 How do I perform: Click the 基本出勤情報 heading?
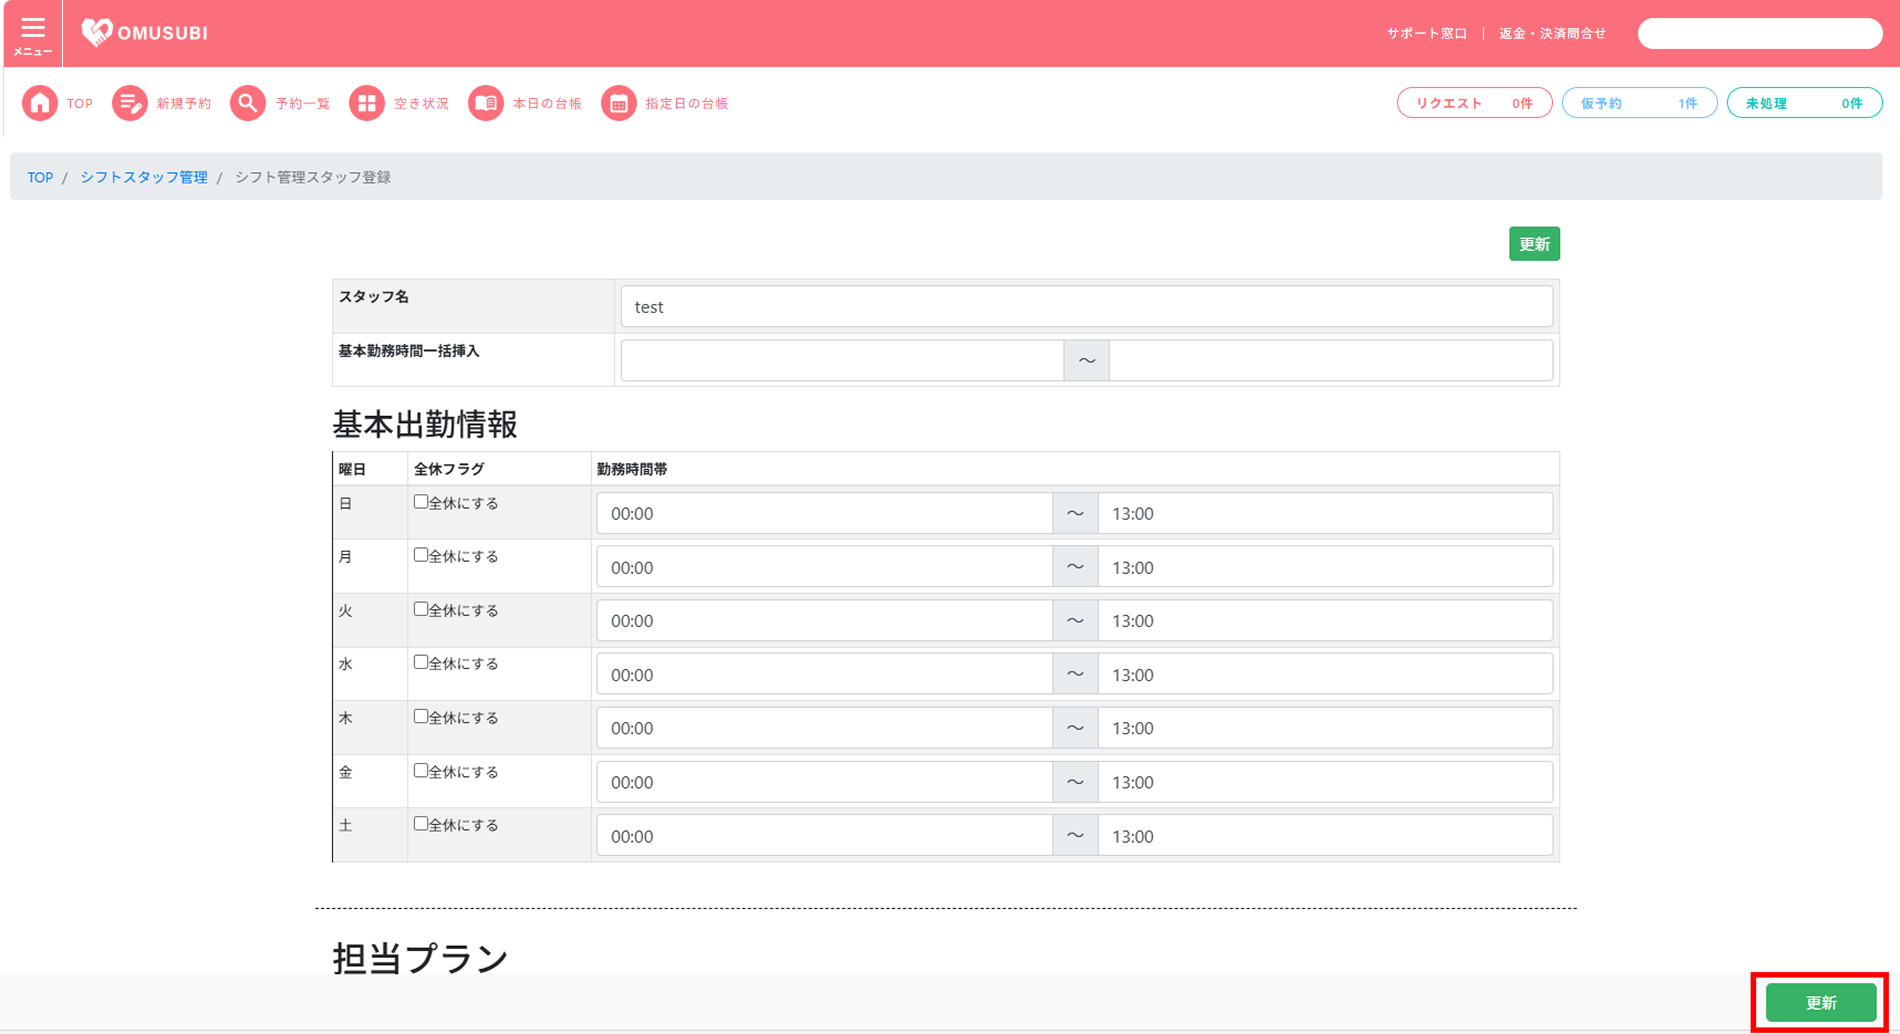pyautogui.click(x=425, y=424)
